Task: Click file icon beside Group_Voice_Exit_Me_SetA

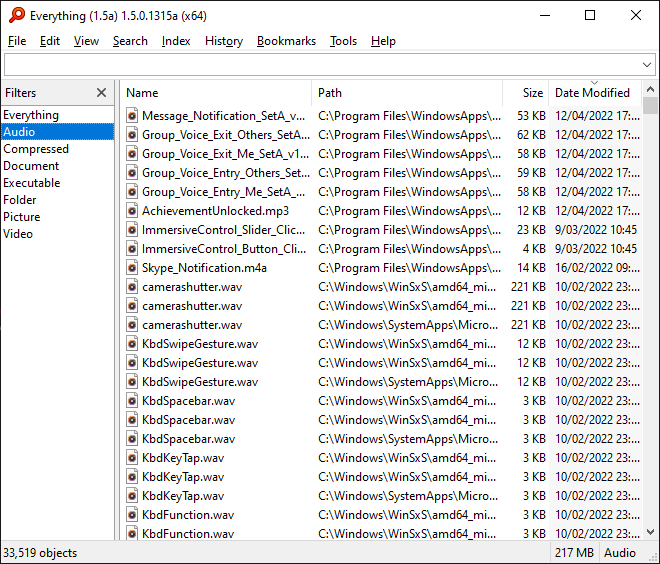Action: coord(132,154)
